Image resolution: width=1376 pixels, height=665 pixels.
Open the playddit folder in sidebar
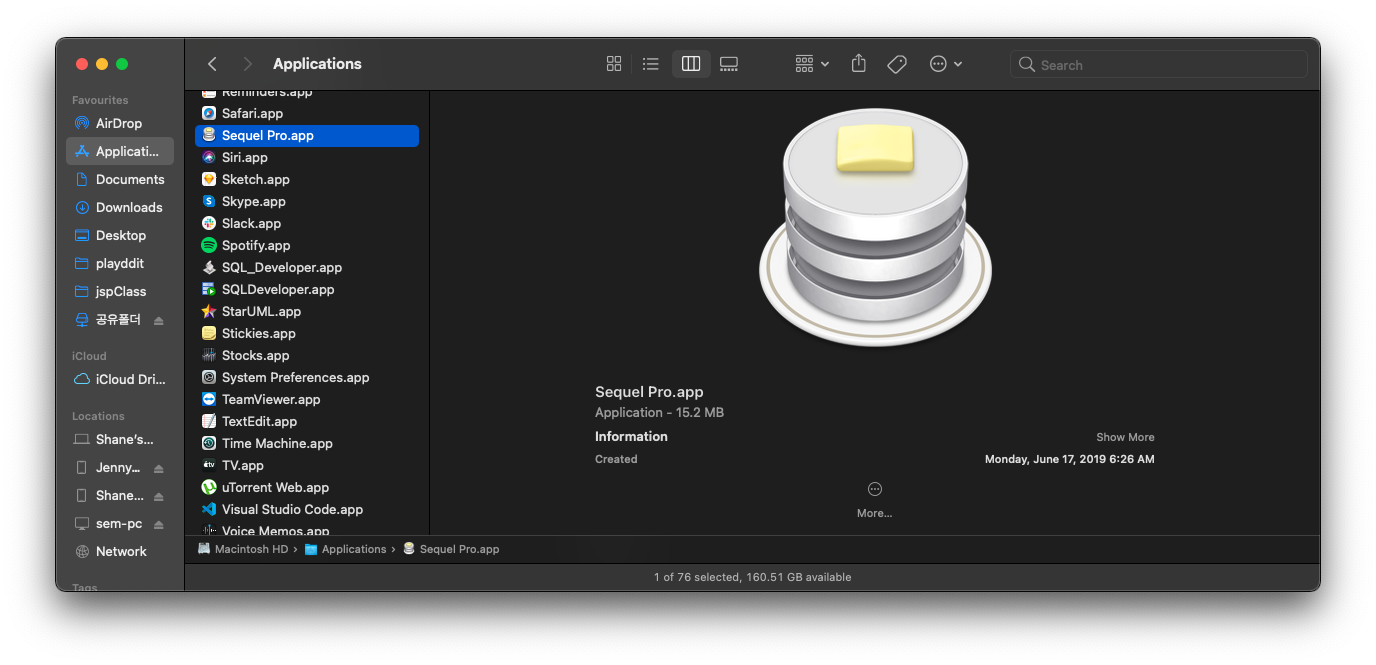click(x=119, y=263)
